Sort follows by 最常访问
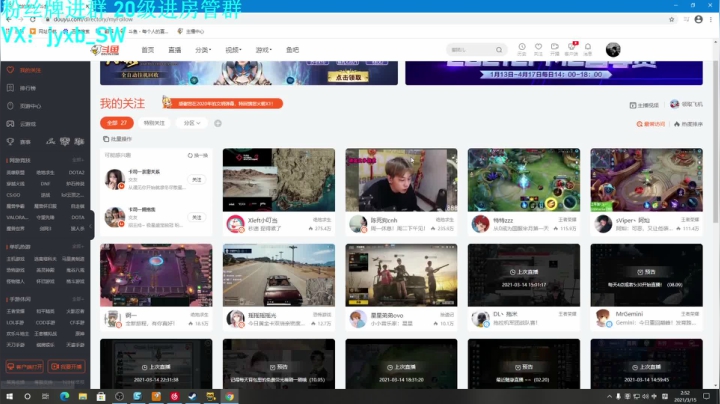The height and width of the screenshot is (404, 720). tap(651, 124)
